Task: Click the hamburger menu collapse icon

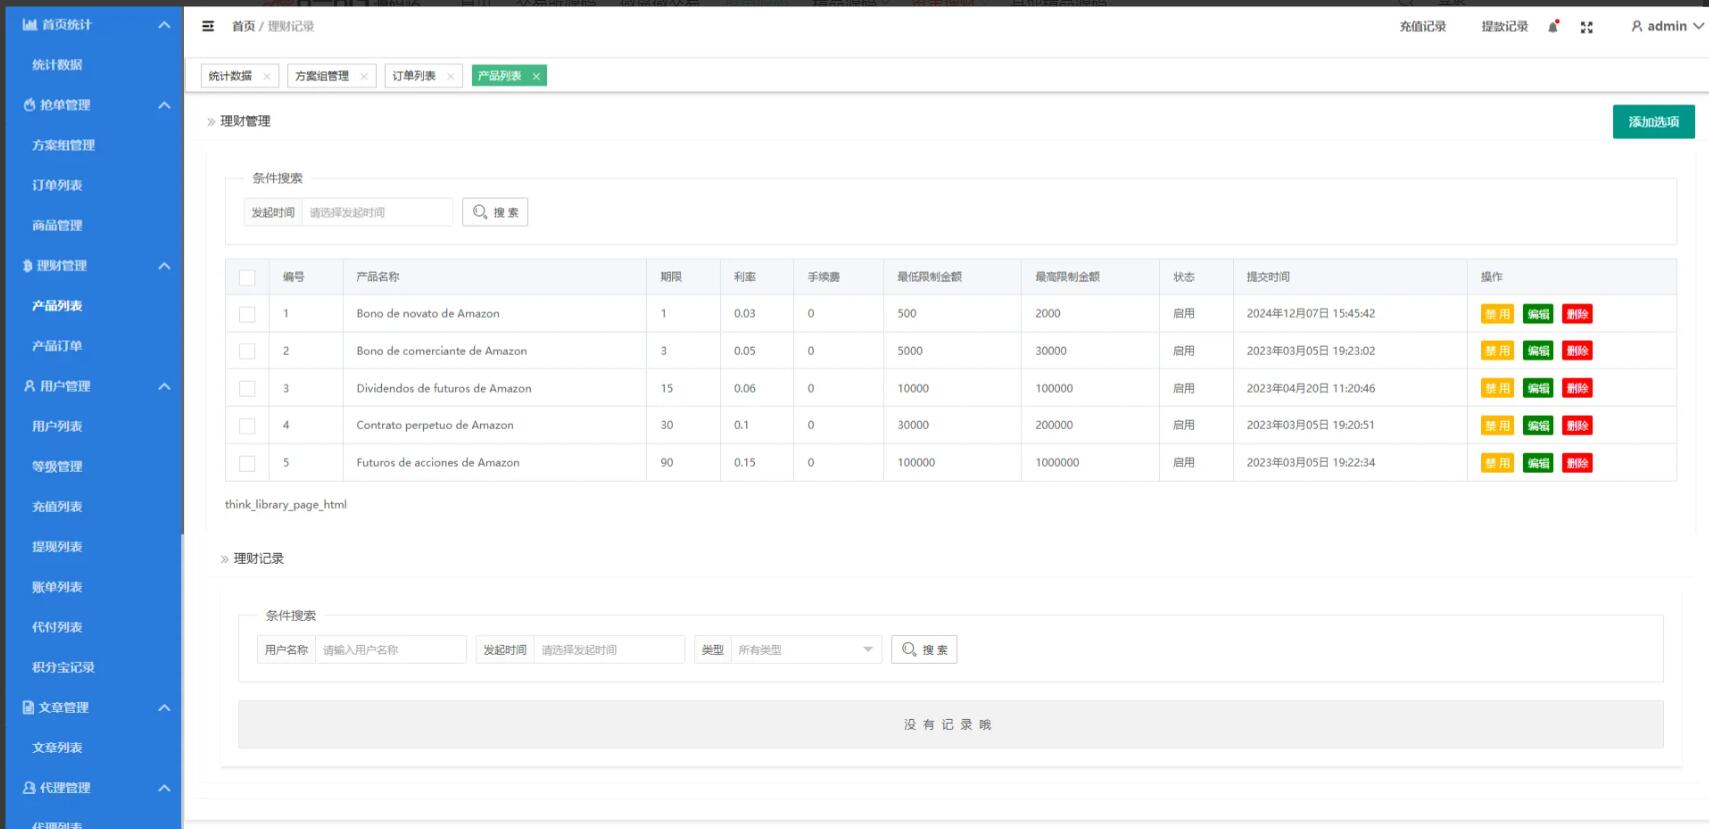Action: coord(208,26)
